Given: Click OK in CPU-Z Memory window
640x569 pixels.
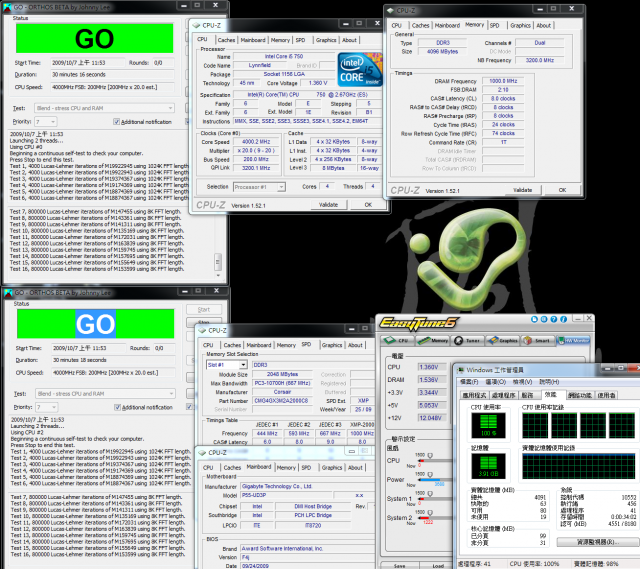Looking at the screenshot, I should [562, 190].
